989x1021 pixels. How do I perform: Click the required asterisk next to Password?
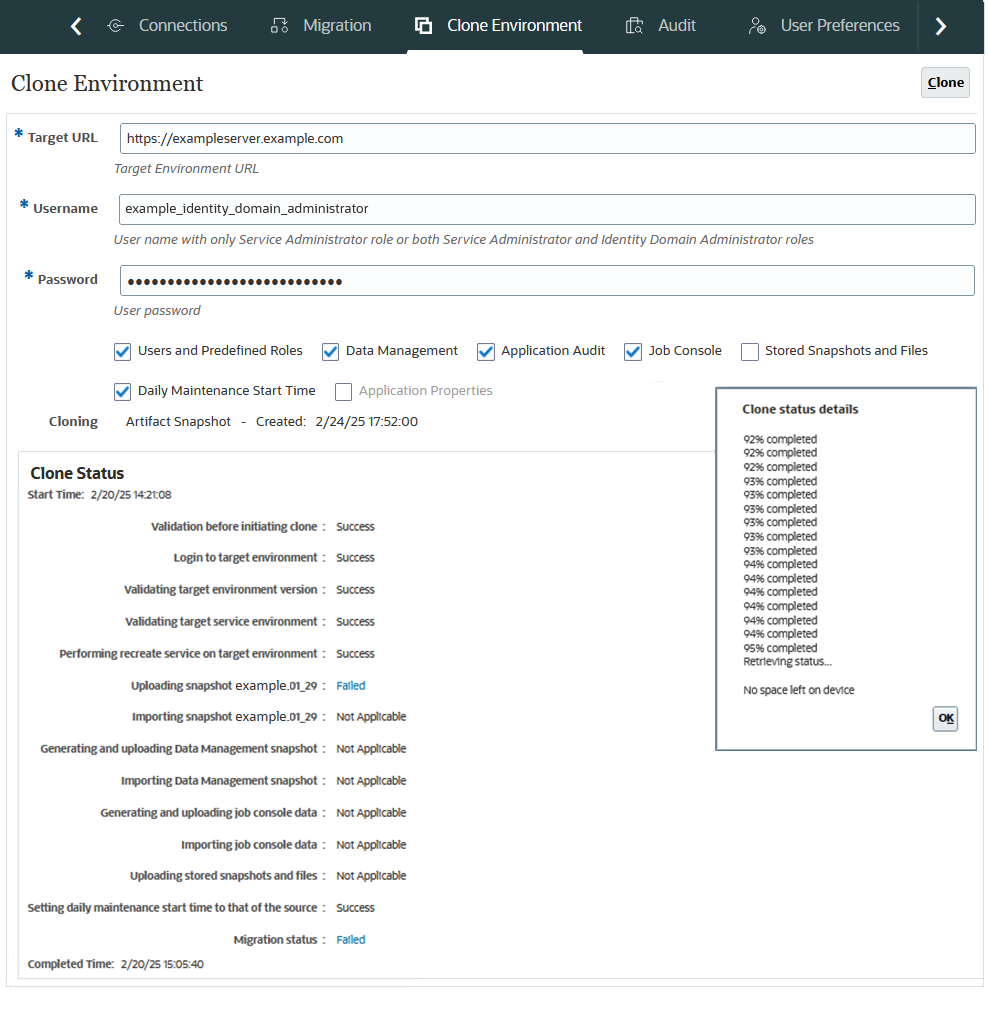[x=28, y=273]
